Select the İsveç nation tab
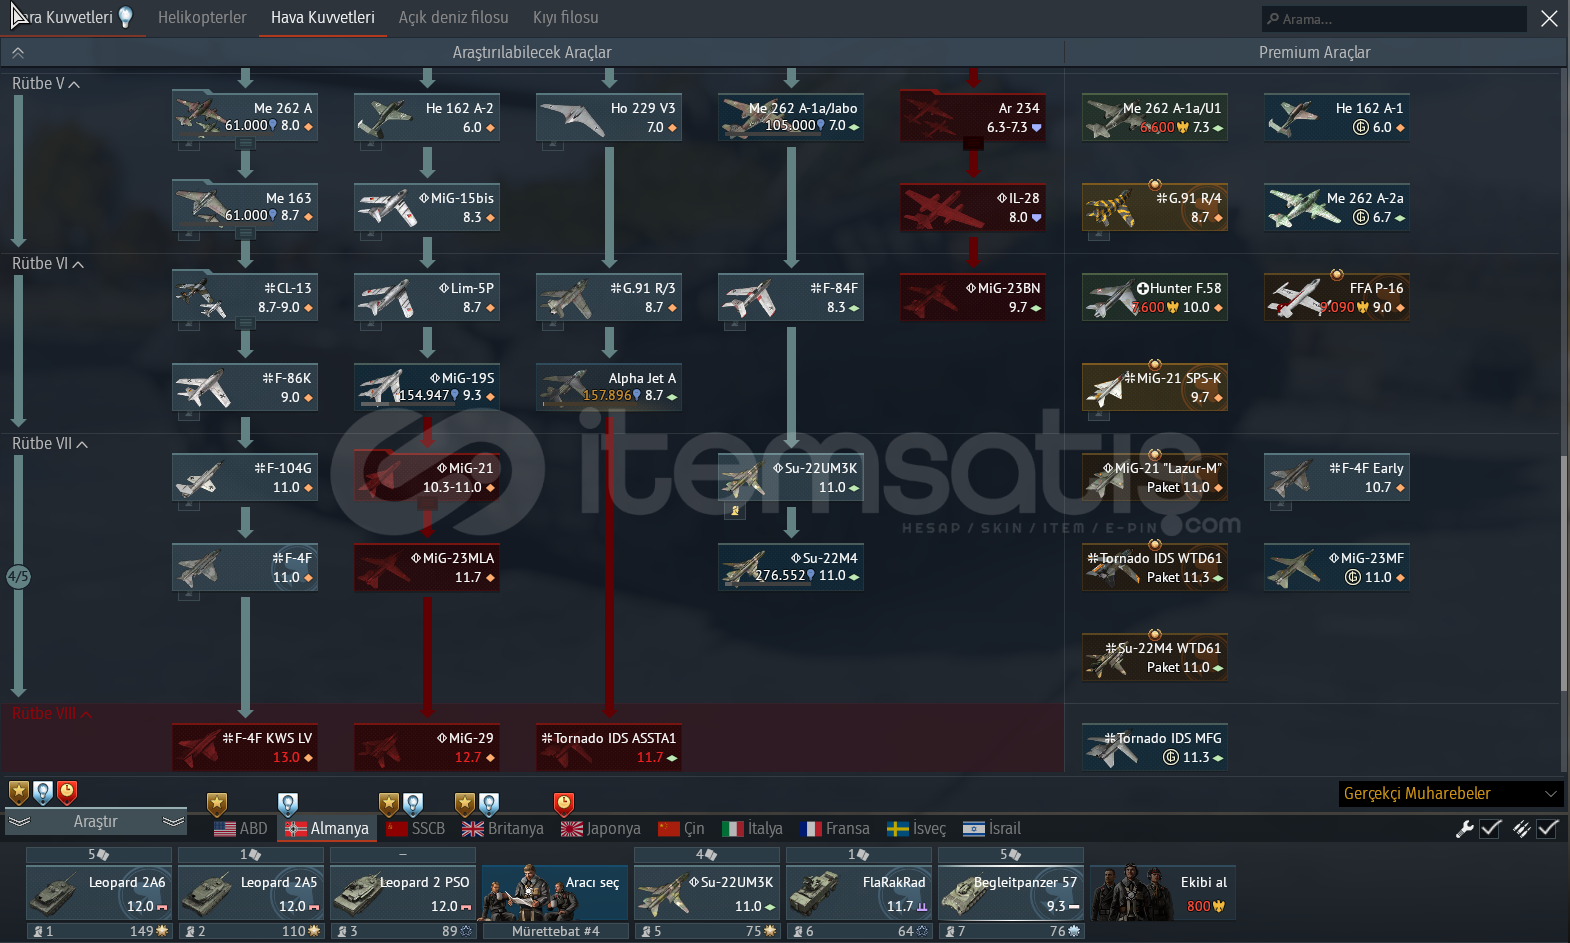 coord(916,828)
